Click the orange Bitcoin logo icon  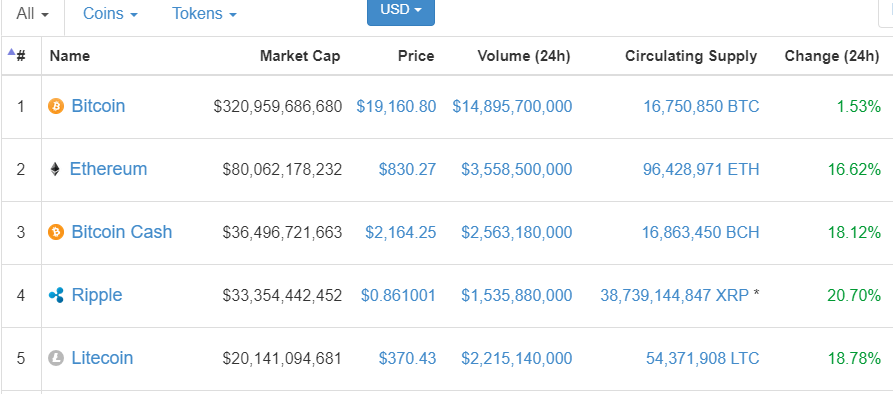56,106
